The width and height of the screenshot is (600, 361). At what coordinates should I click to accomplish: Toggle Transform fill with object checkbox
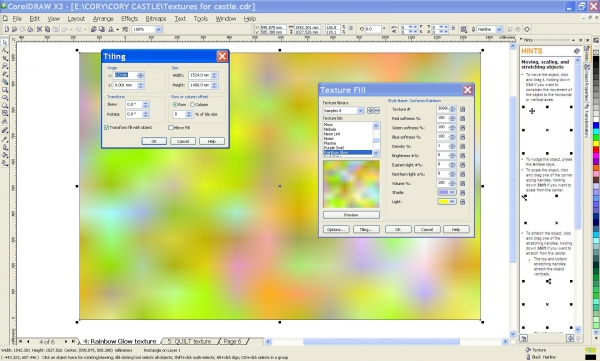pos(106,127)
